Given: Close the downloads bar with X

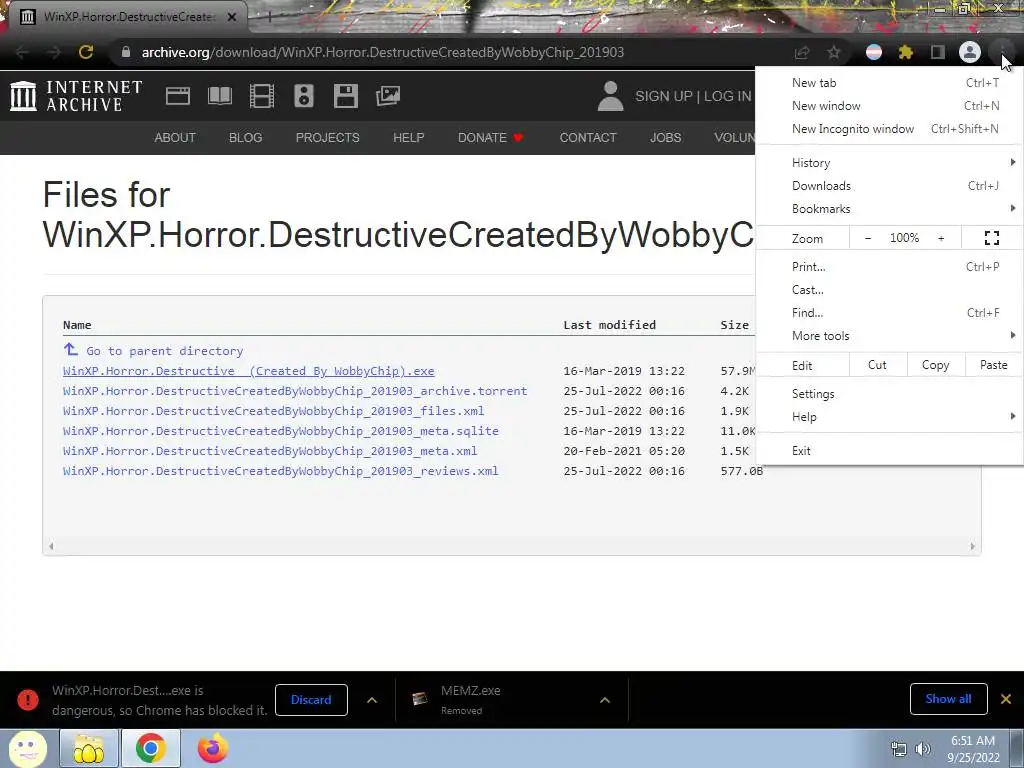Looking at the screenshot, I should click(1006, 699).
